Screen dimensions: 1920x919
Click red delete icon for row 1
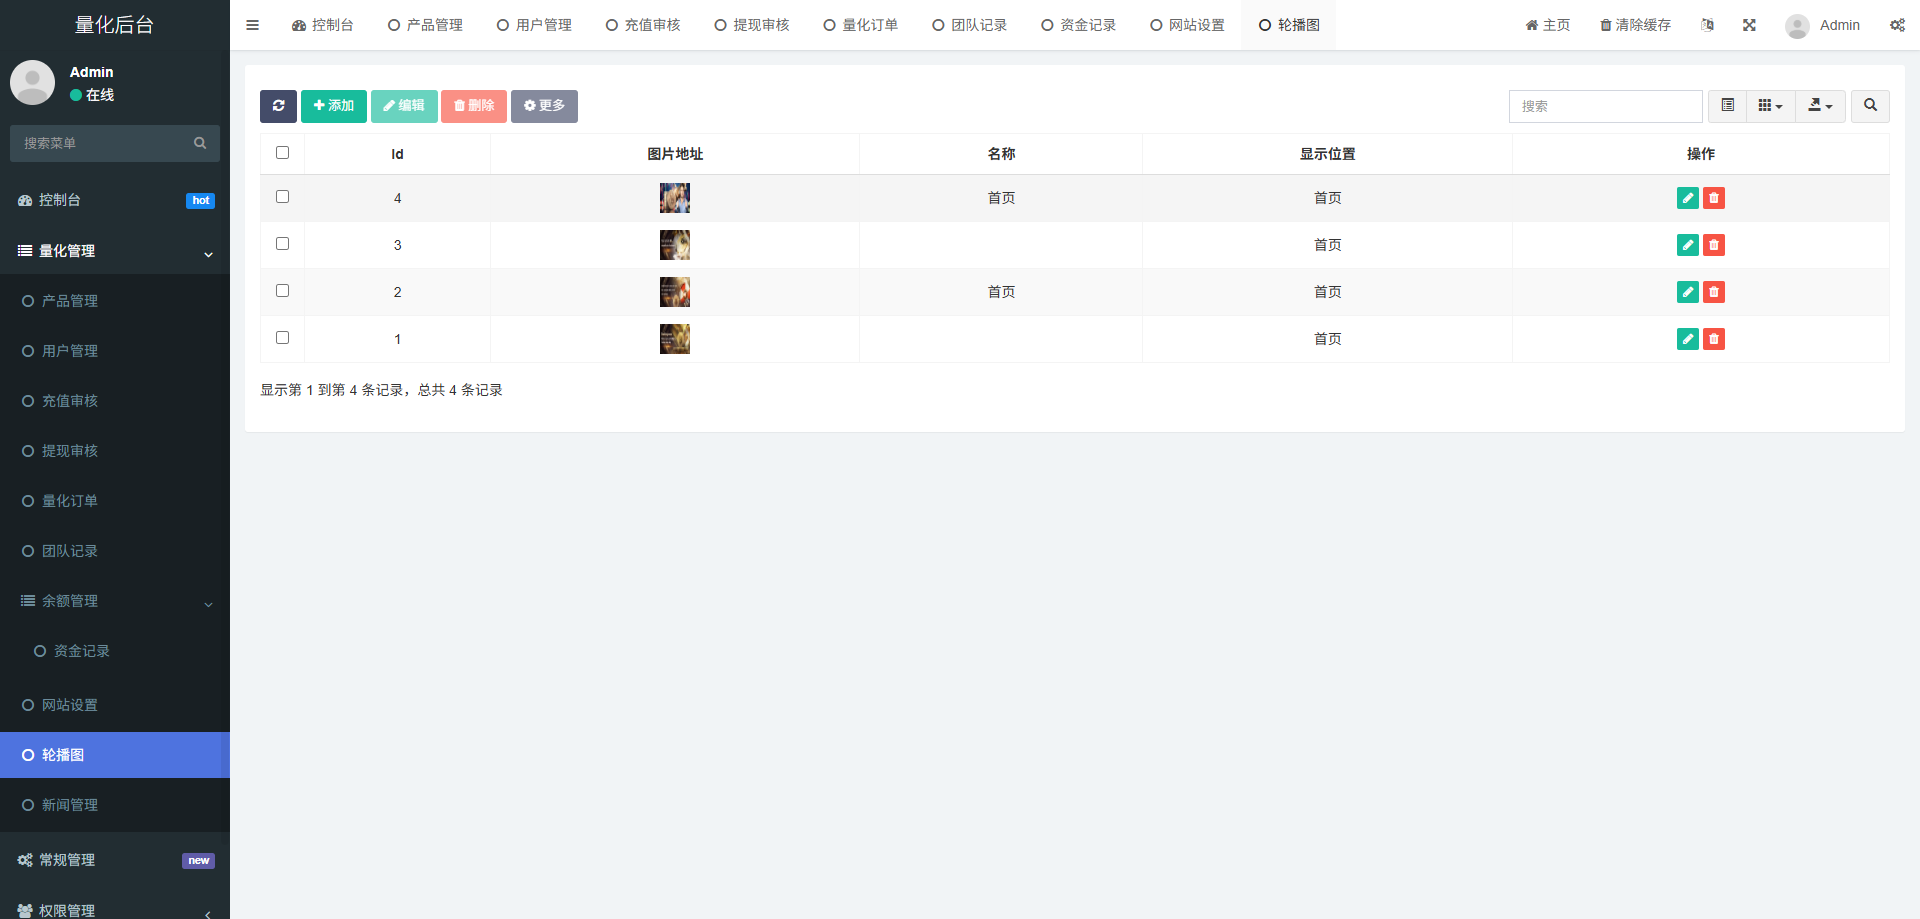1714,339
